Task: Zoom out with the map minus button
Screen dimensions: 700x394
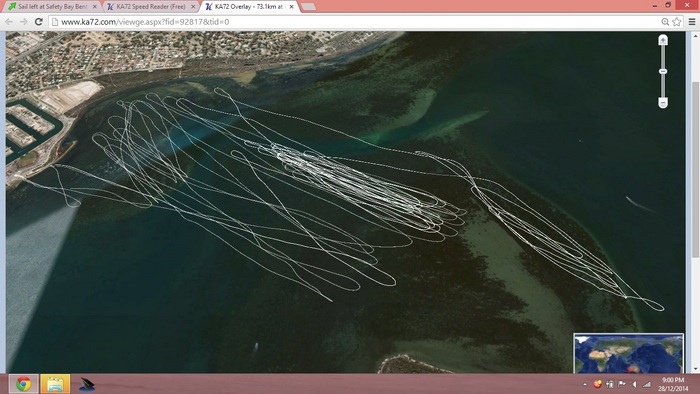Action: (663, 103)
